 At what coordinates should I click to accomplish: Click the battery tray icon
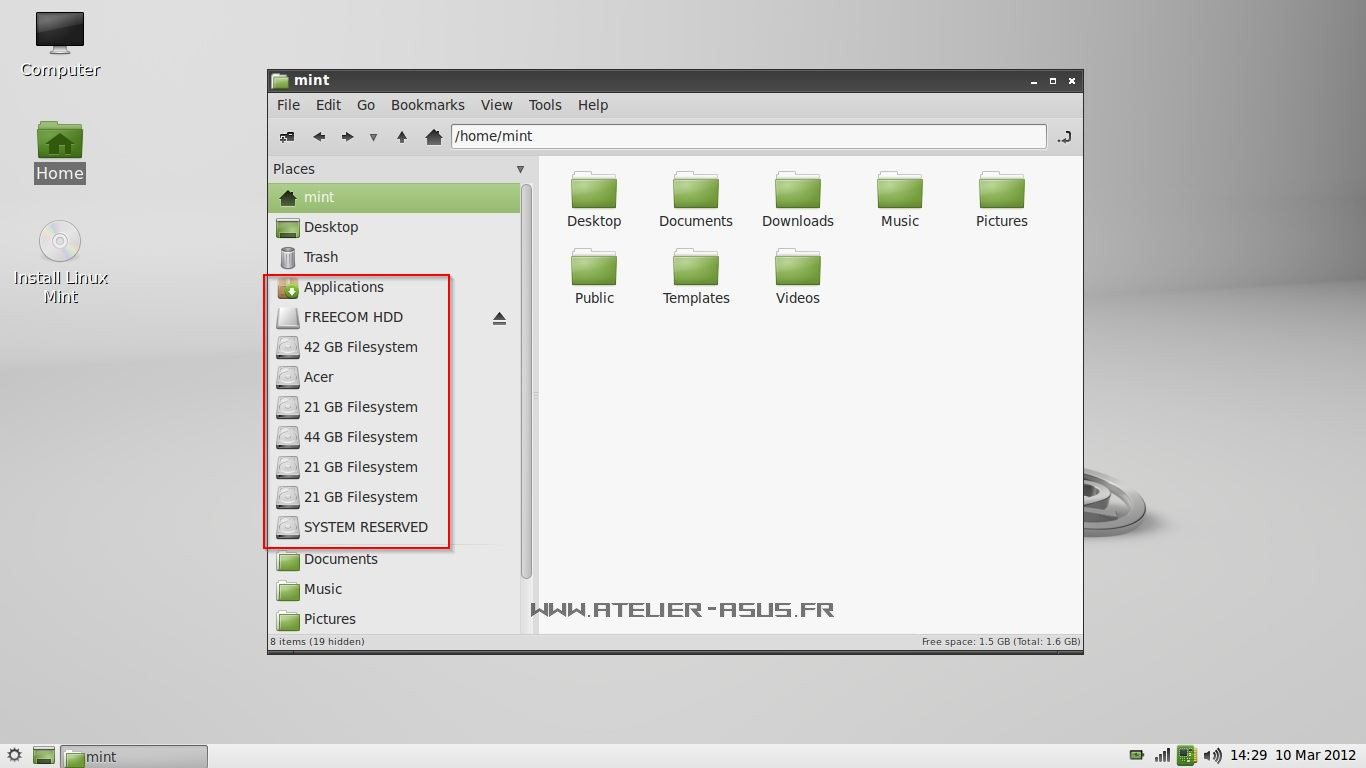[1137, 756]
